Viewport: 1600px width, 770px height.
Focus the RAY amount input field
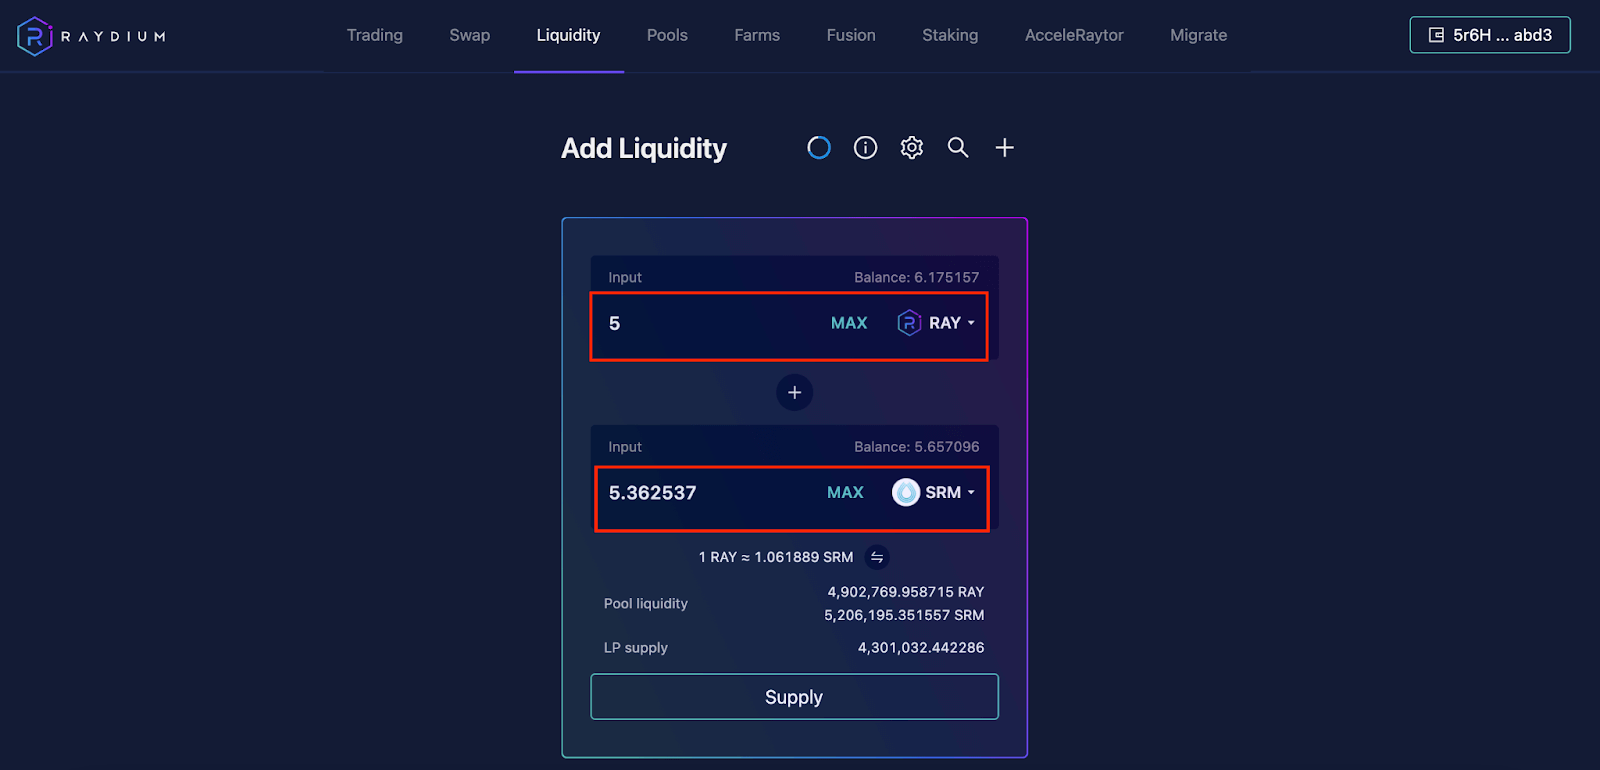coord(700,323)
